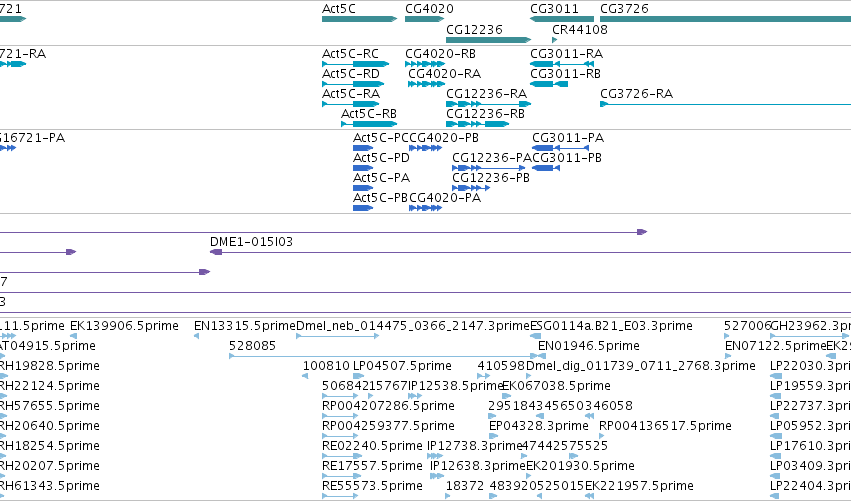This screenshot has width=851, height=501.
Task: Open protein Act5C-PA
Action: pos(381,178)
